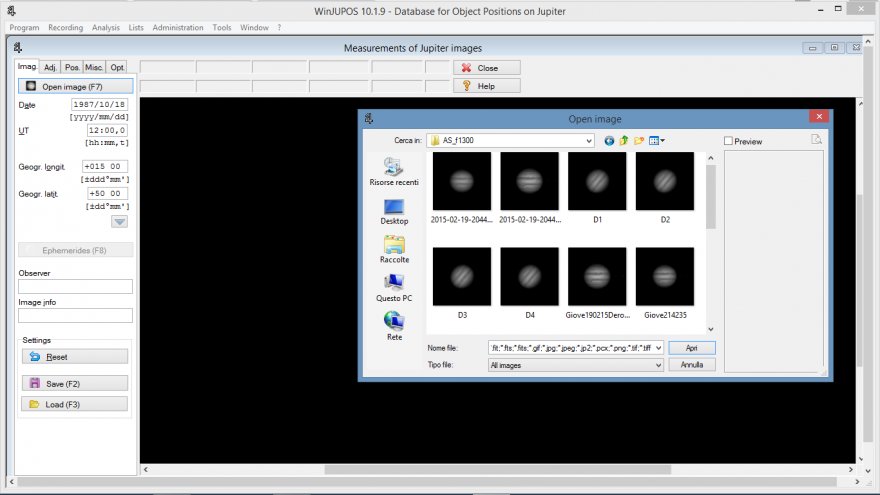The height and width of the screenshot is (495, 880).
Task: Switch to the Imag. tab
Action: (x=27, y=66)
